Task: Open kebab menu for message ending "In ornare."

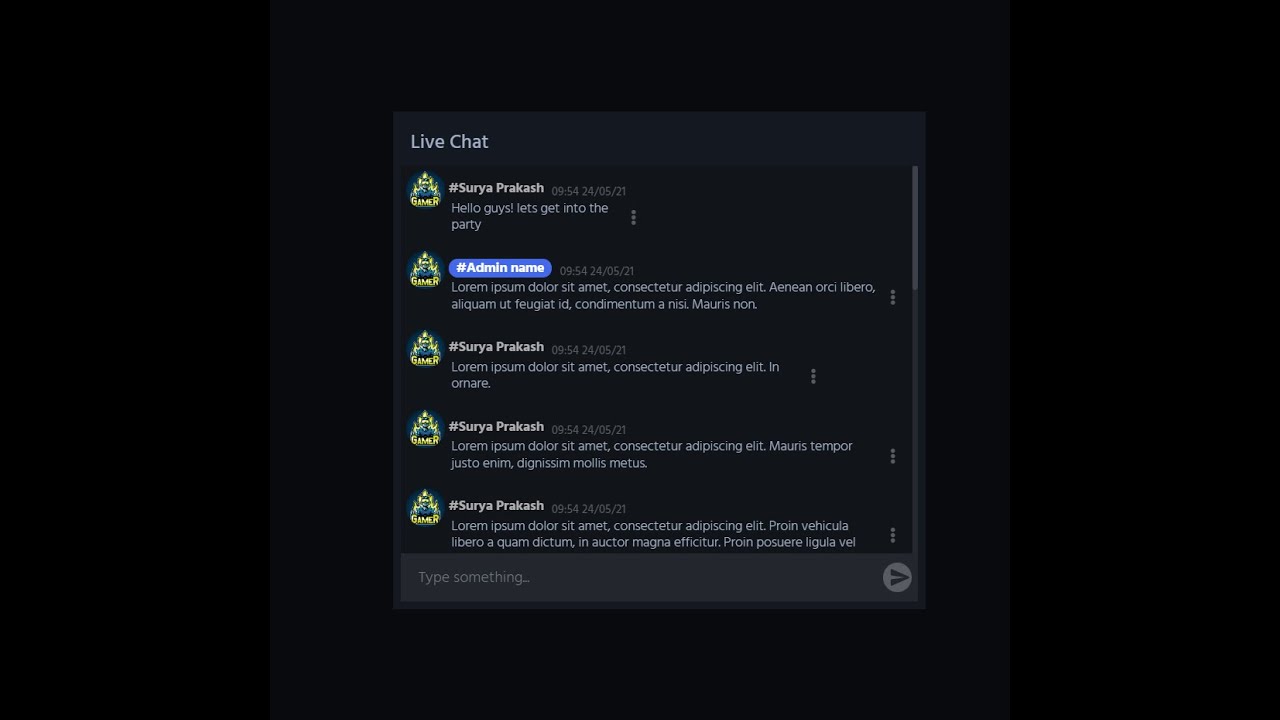Action: (x=813, y=376)
